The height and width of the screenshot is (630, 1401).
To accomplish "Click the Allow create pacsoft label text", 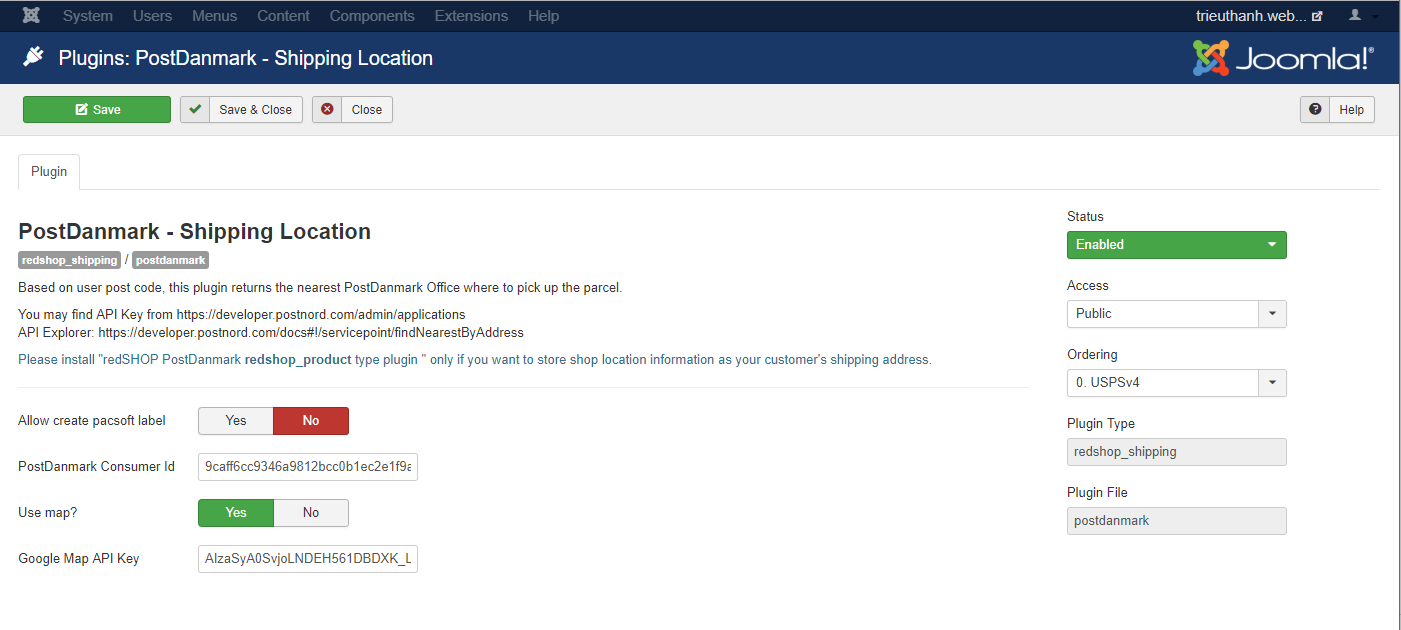I will 92,421.
